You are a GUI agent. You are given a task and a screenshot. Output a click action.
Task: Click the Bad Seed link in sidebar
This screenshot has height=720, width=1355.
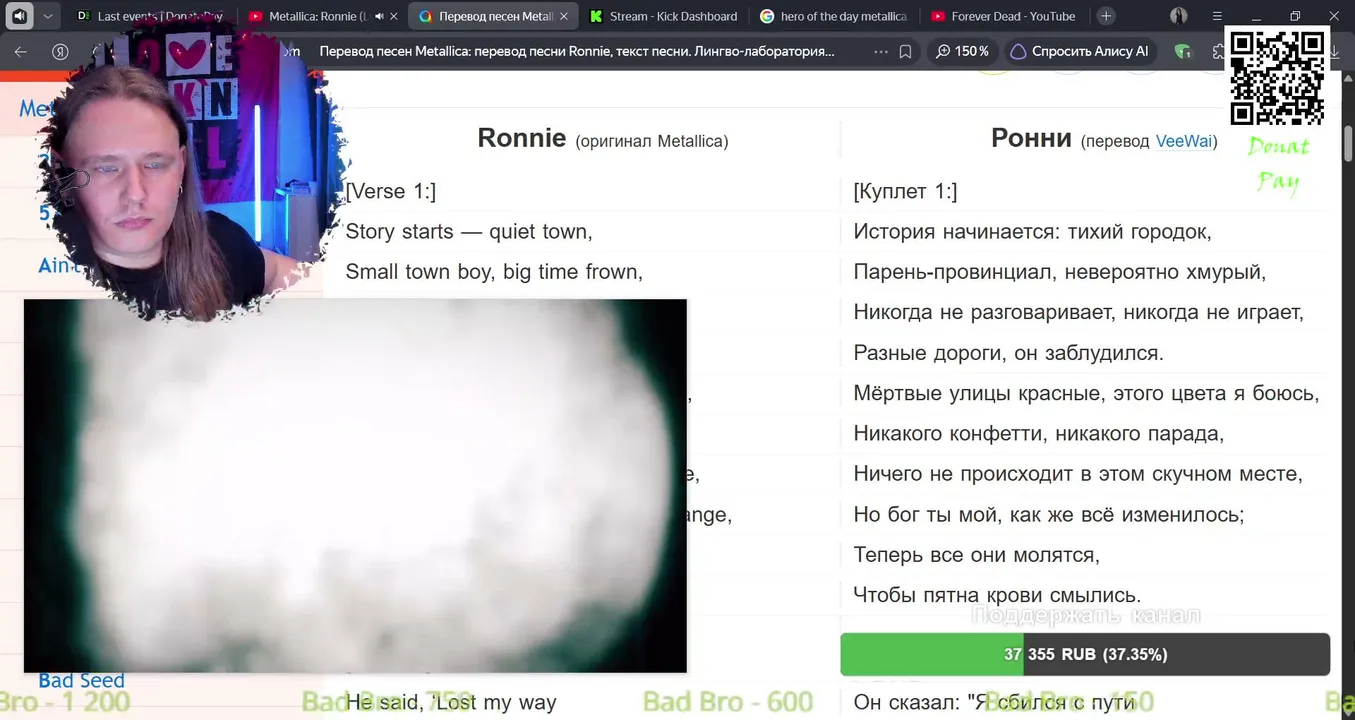point(81,680)
